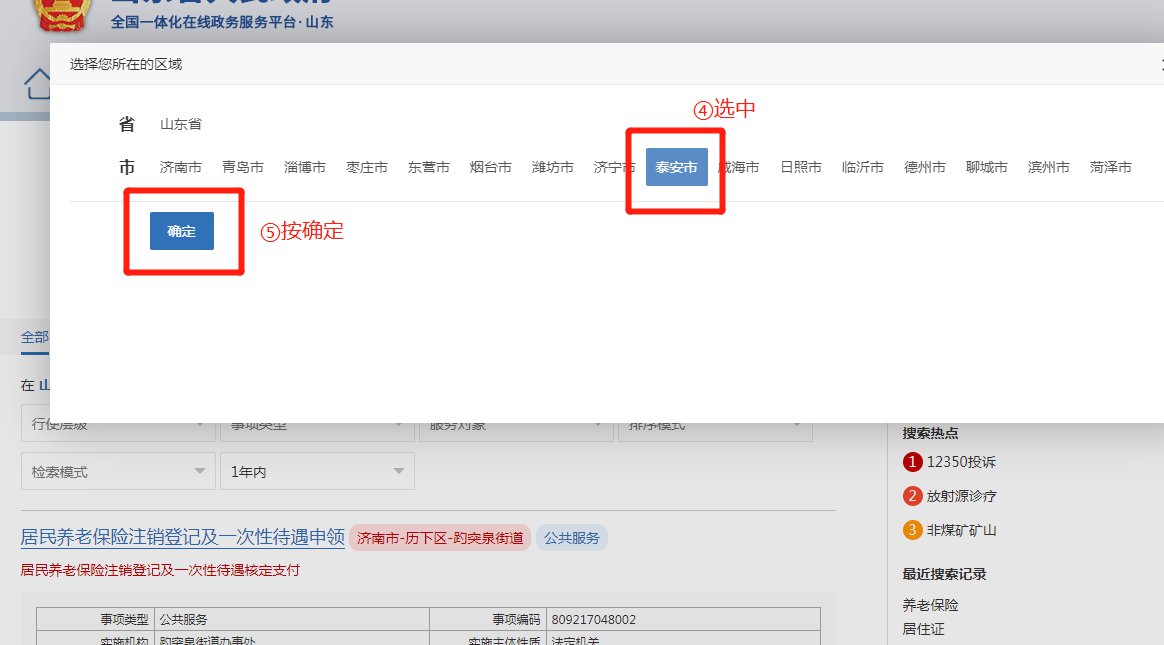Select 菏泽市 at end of city list
Image resolution: width=1164 pixels, height=645 pixels.
pyautogui.click(x=1111, y=167)
